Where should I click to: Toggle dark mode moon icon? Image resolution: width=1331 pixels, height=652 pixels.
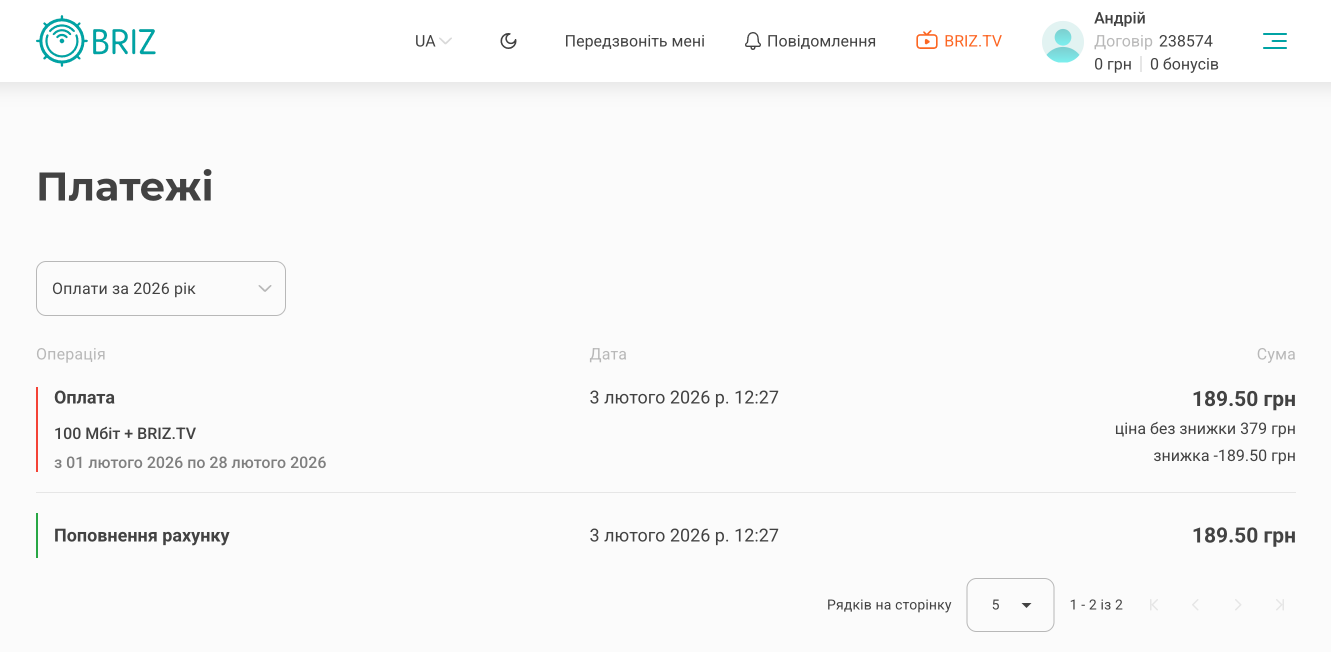pyautogui.click(x=508, y=41)
